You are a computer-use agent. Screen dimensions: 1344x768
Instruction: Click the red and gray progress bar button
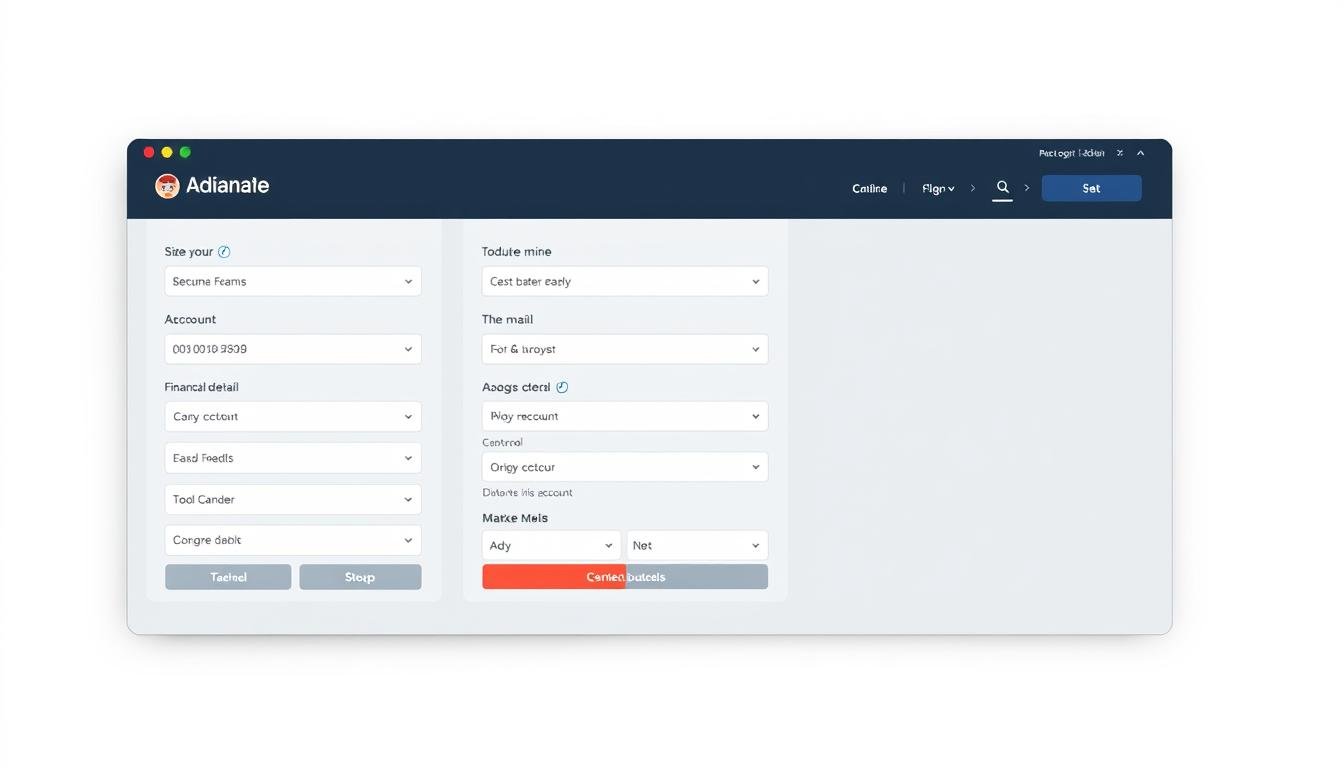point(624,577)
